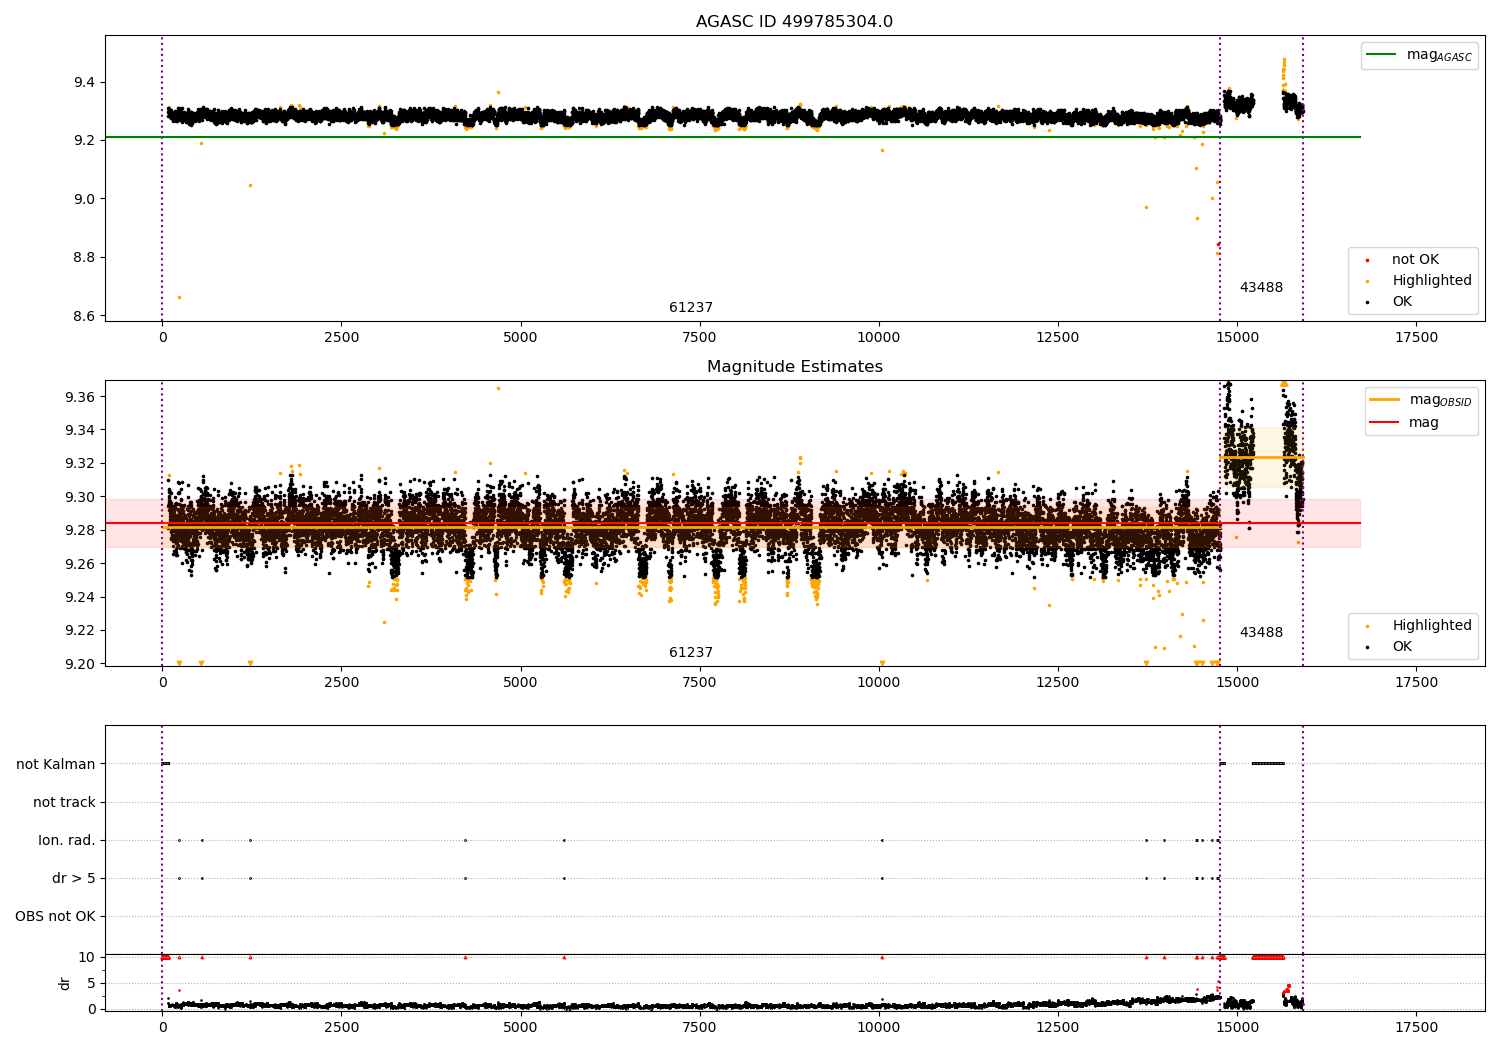Click 'OK' legend entry below Highlighted in top plot
This screenshot has width=1500, height=1050.
click(x=1391, y=302)
